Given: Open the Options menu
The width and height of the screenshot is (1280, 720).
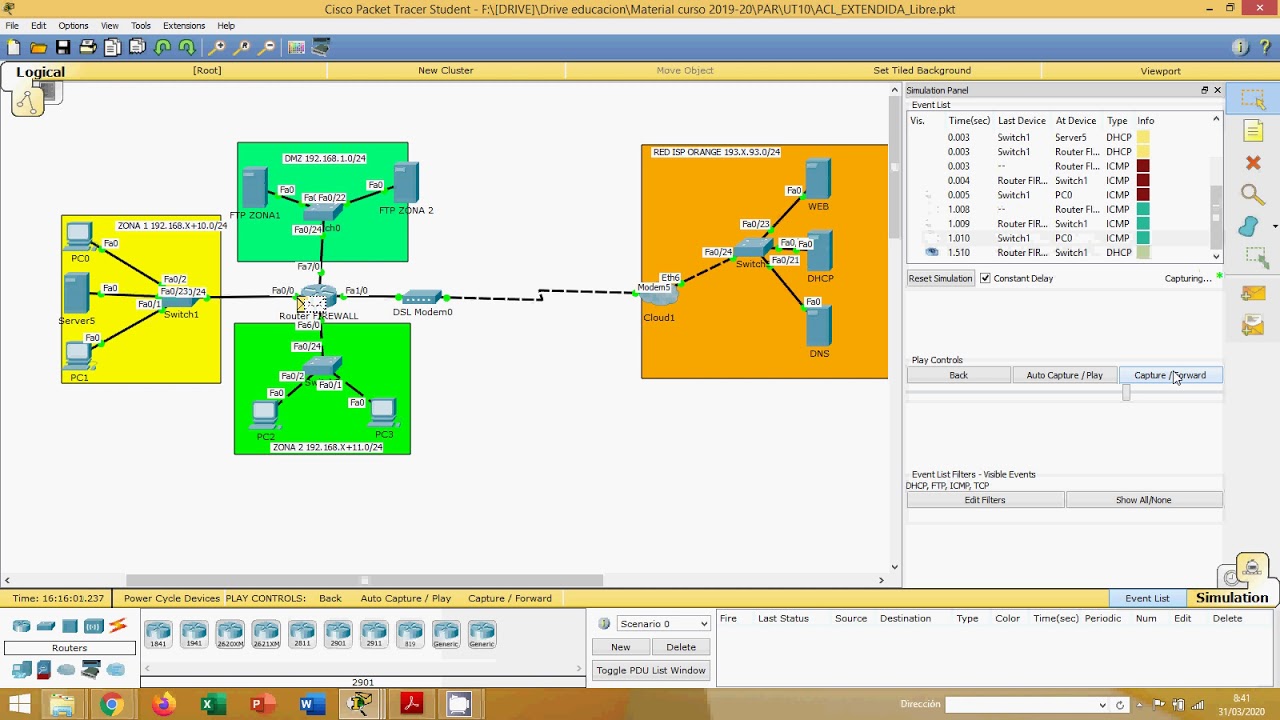Looking at the screenshot, I should (x=73, y=26).
